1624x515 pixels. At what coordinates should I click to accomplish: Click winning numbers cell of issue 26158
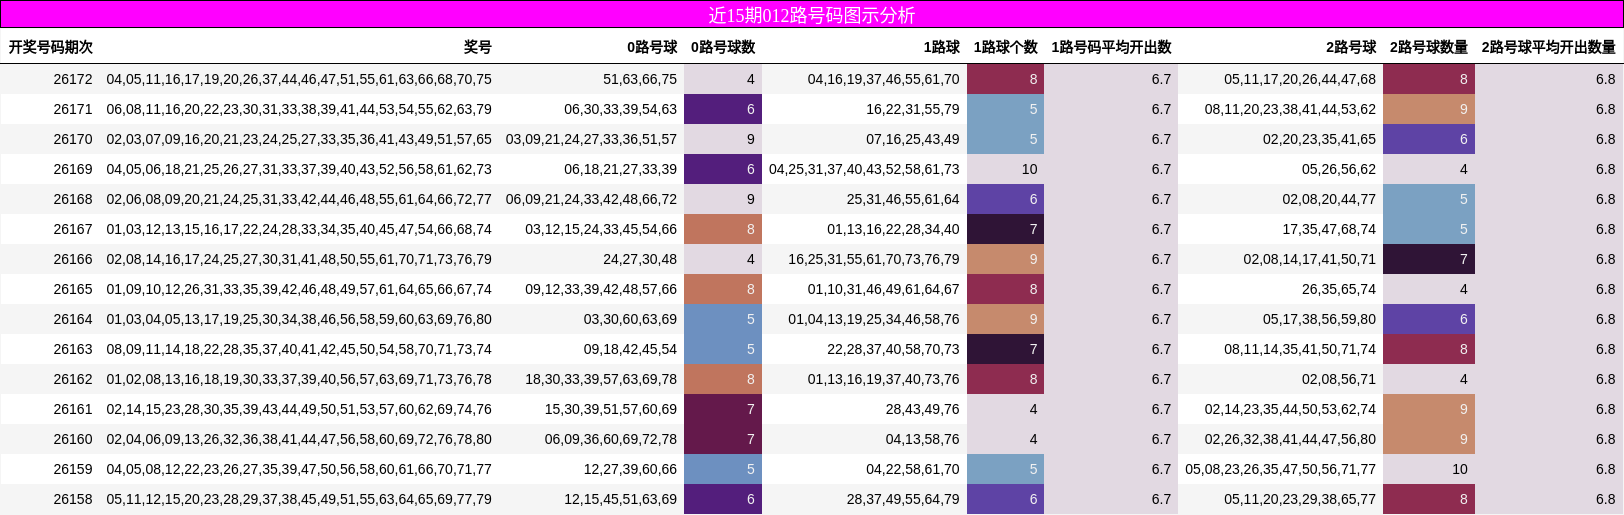tap(299, 499)
